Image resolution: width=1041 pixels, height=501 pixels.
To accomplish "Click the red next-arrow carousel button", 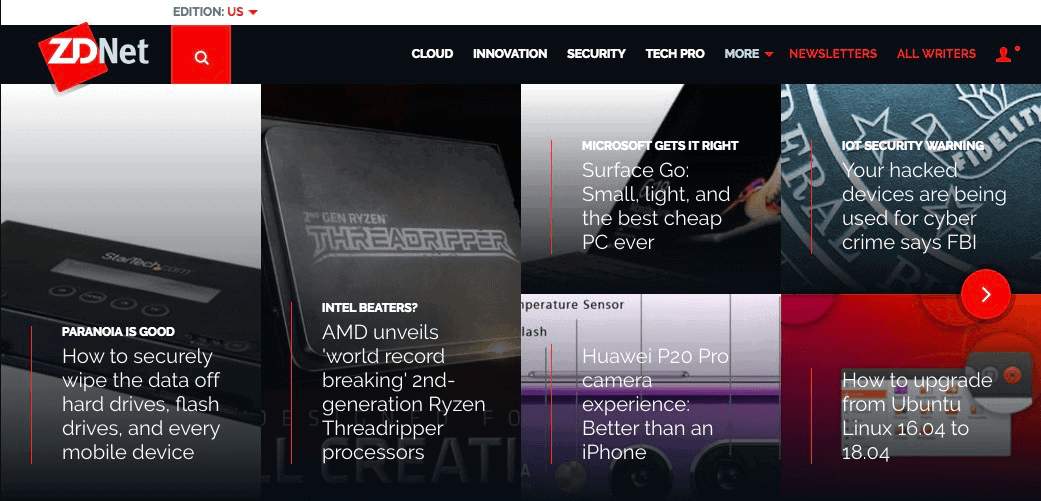I will [x=986, y=294].
